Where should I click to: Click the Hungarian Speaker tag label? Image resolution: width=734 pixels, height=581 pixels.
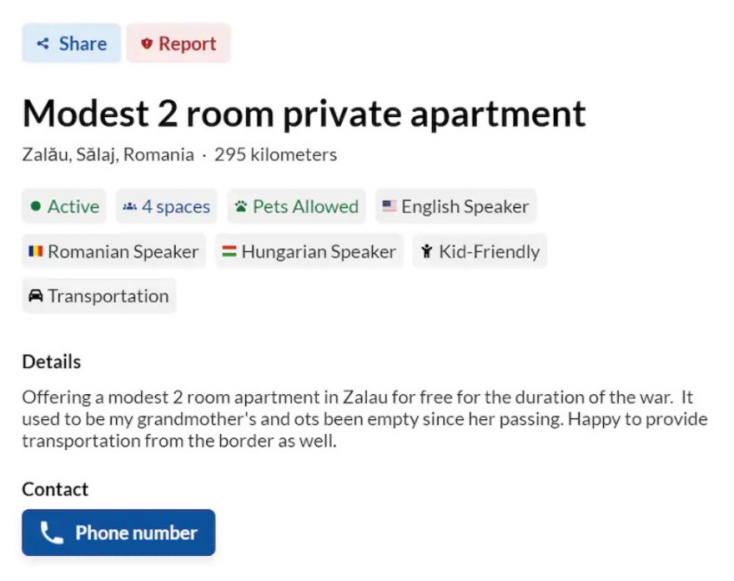point(318,252)
